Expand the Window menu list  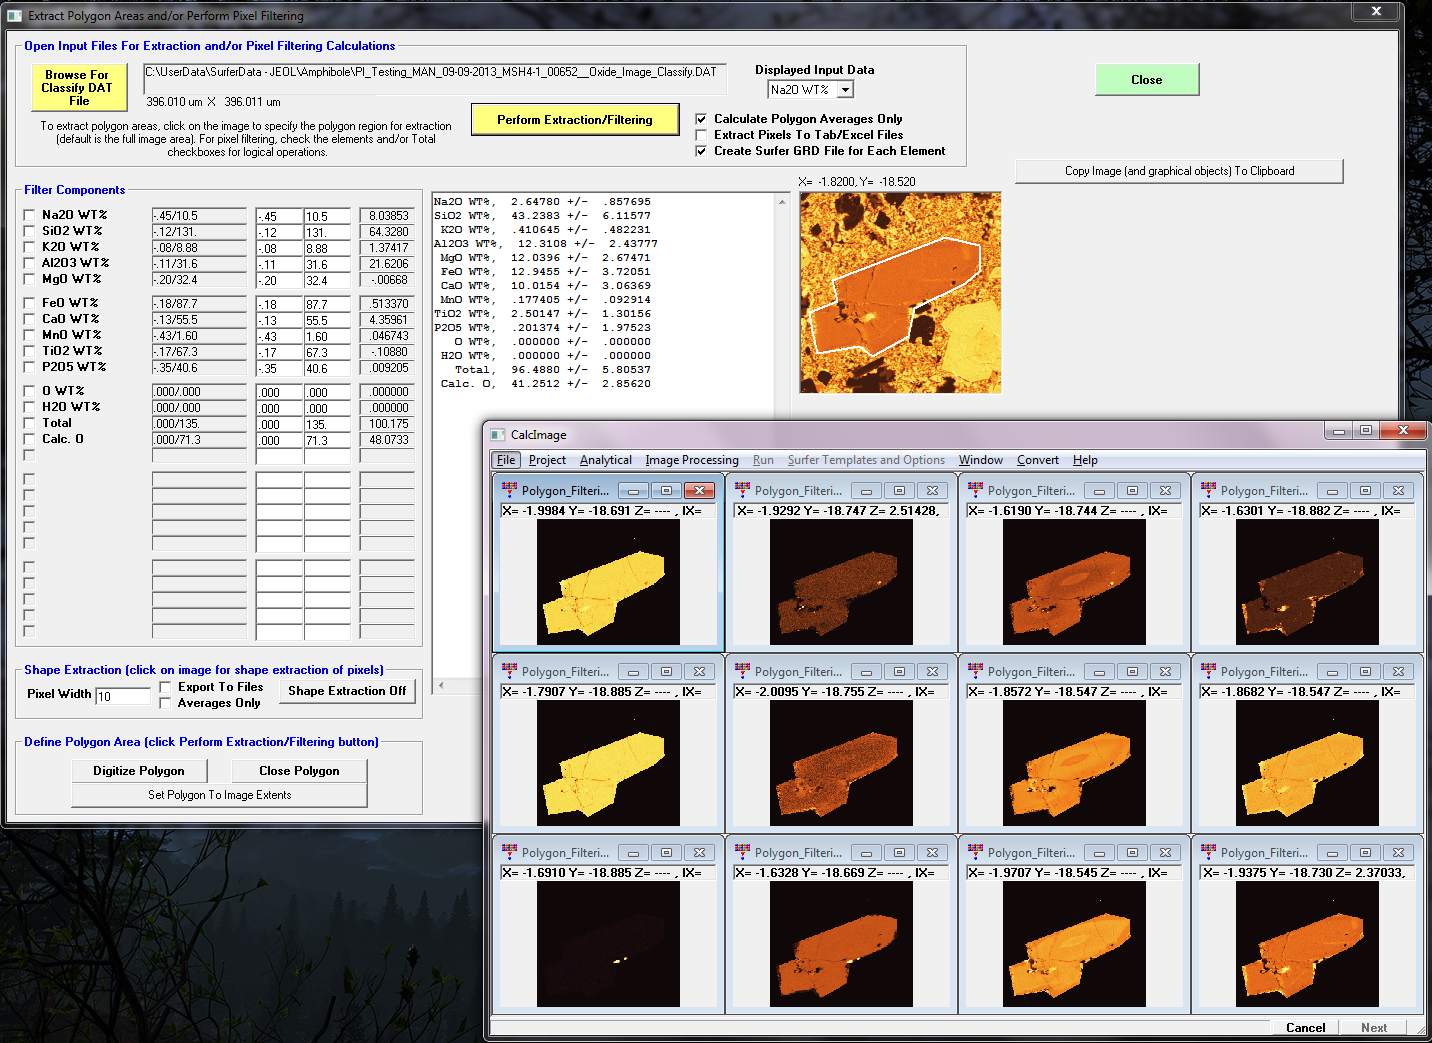[980, 460]
